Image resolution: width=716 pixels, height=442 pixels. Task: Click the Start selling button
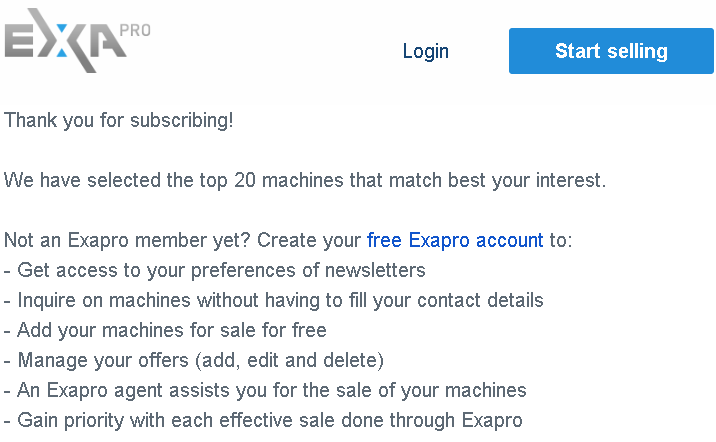click(611, 51)
